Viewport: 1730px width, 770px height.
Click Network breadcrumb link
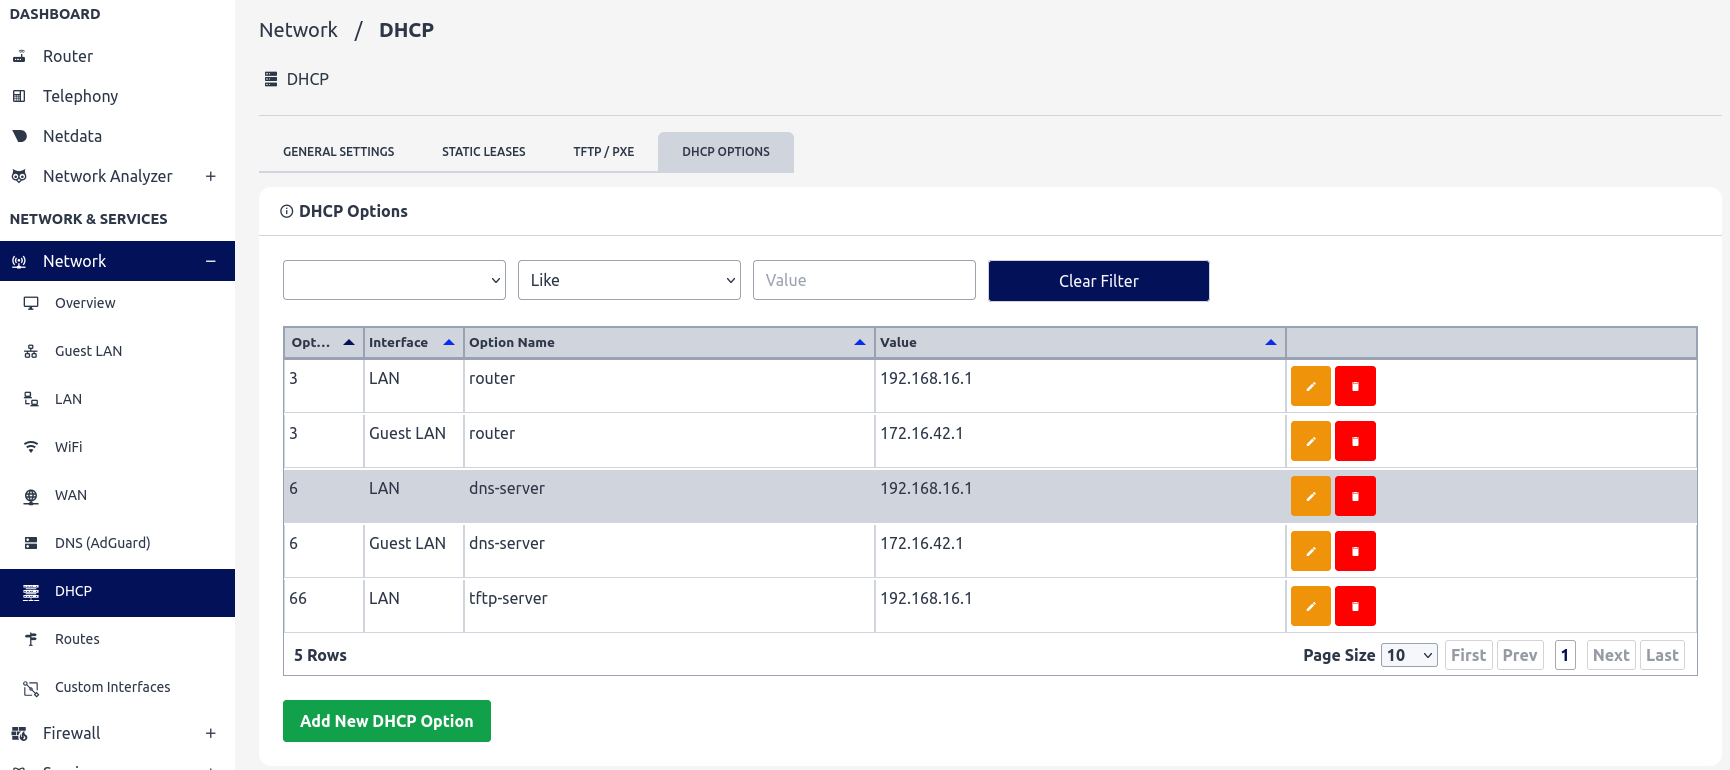[x=298, y=30]
